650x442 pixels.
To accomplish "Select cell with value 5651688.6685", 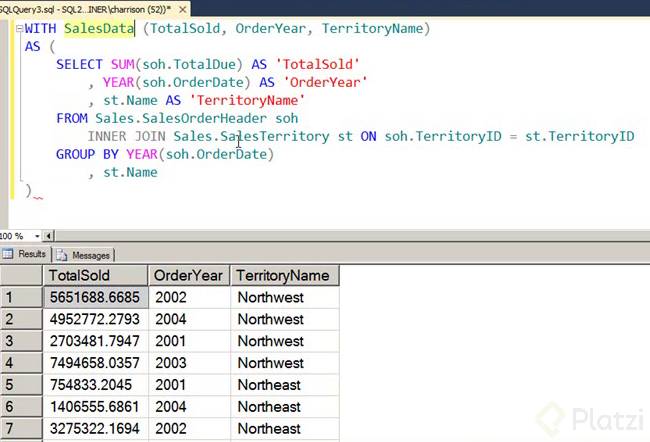I will point(95,297).
